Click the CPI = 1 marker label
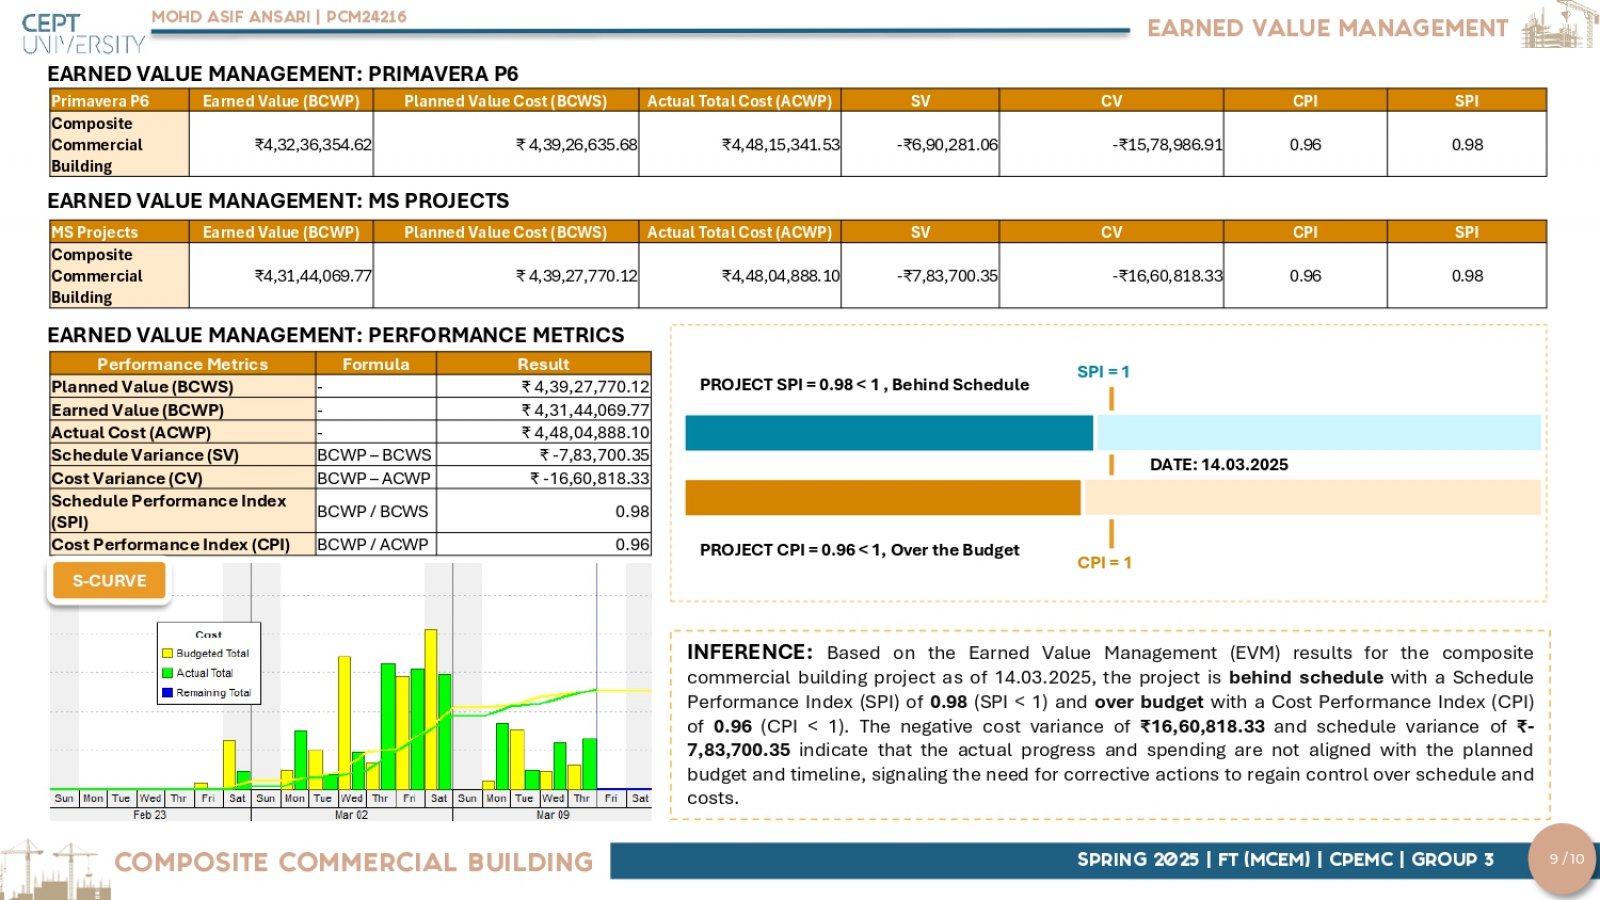The height and width of the screenshot is (900, 1600). (x=1104, y=563)
